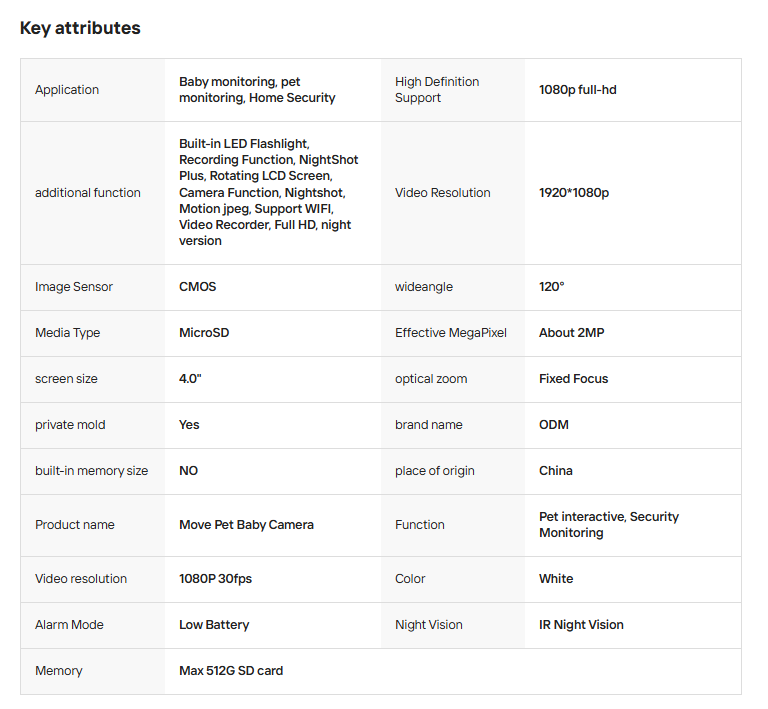Click the Application attribute label
Viewport: 768px width, 709px height.
[67, 90]
